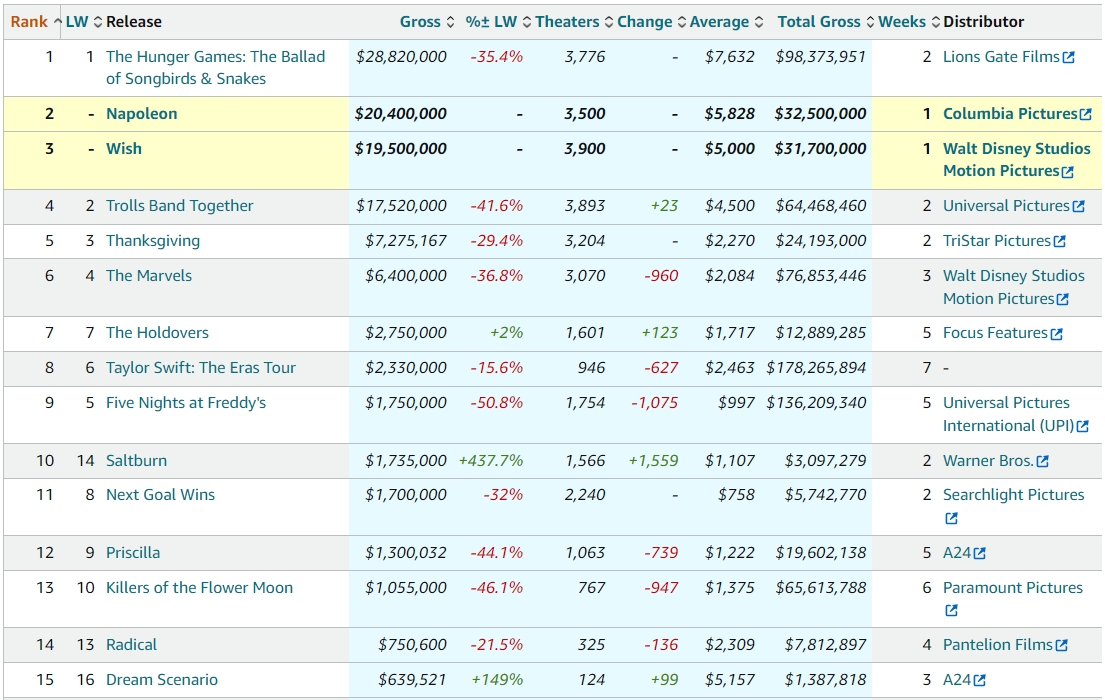
Task: Click the Distributor column header
Action: pos(984,22)
